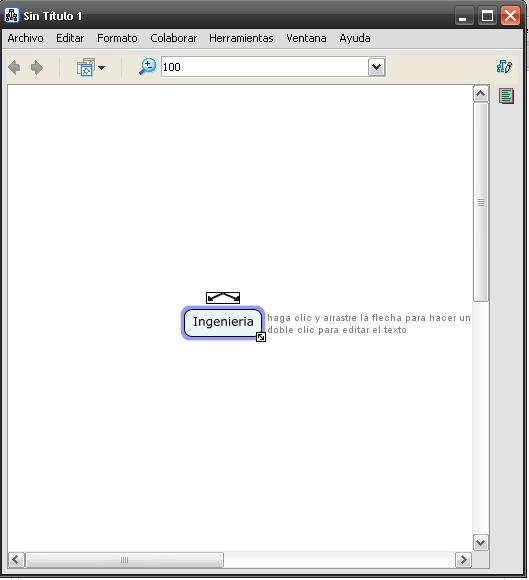Click the zoom magnifier icon

(147, 67)
